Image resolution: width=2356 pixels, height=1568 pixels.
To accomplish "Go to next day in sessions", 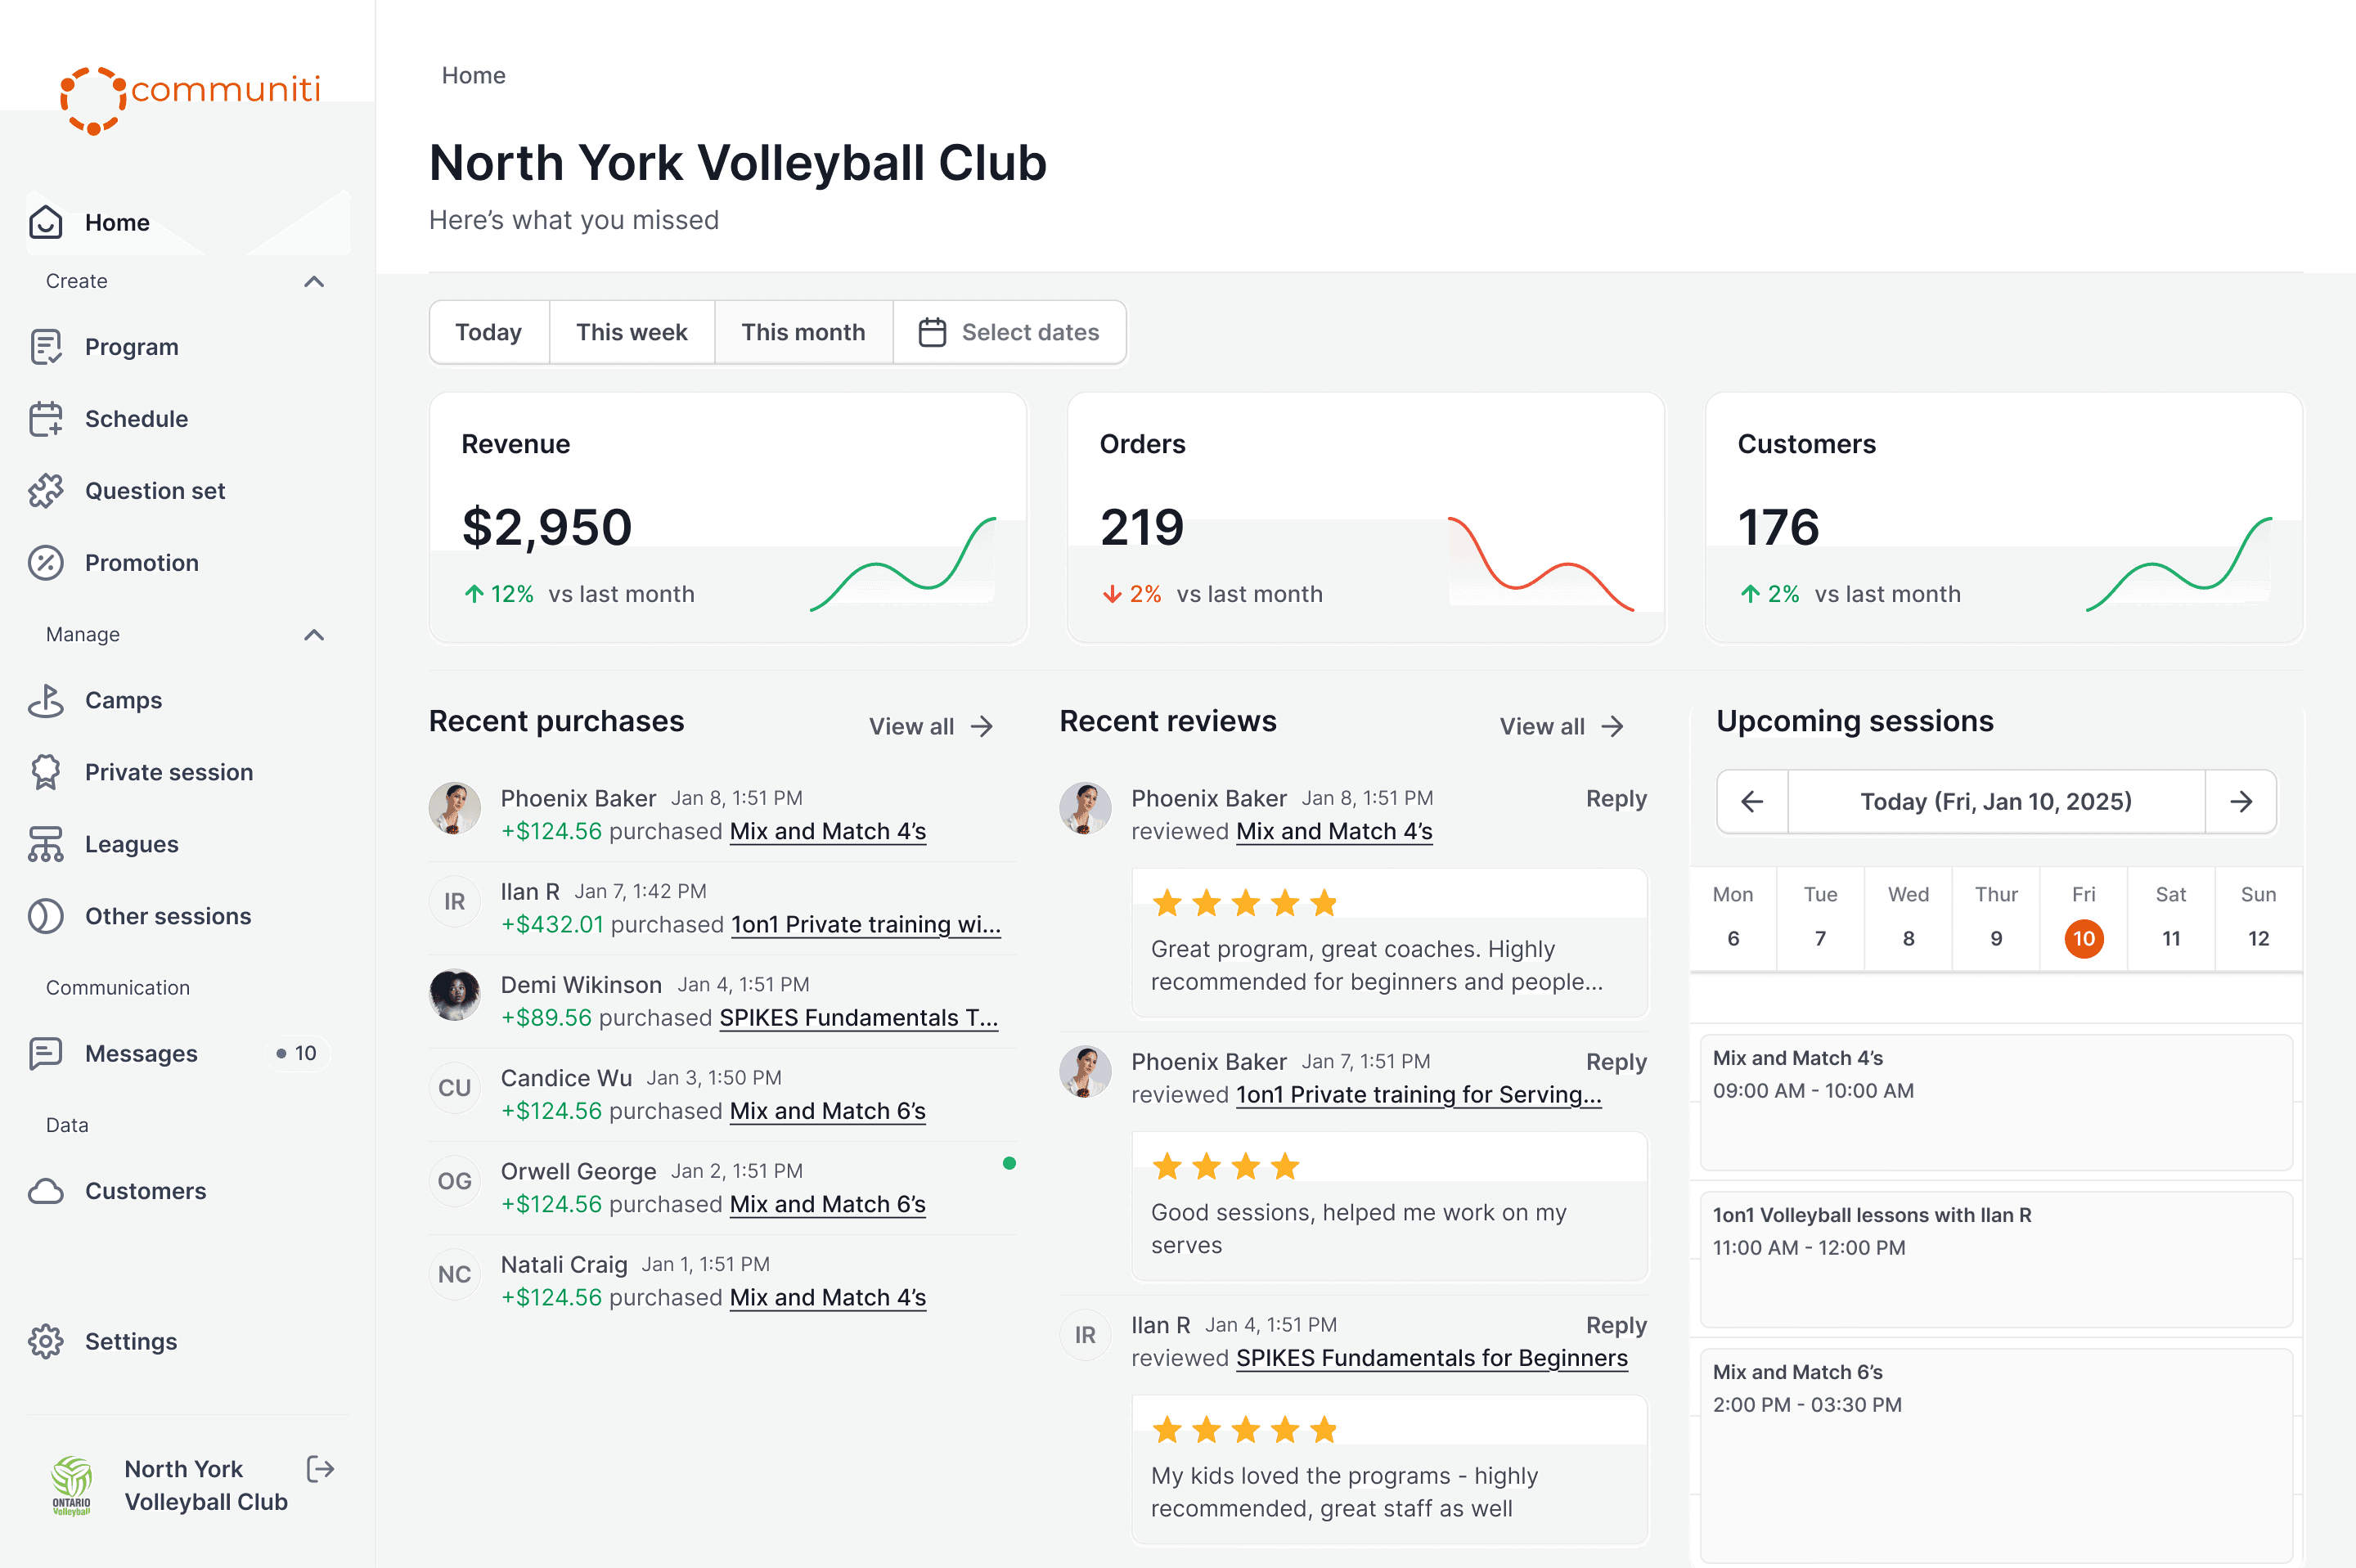I will (2241, 801).
